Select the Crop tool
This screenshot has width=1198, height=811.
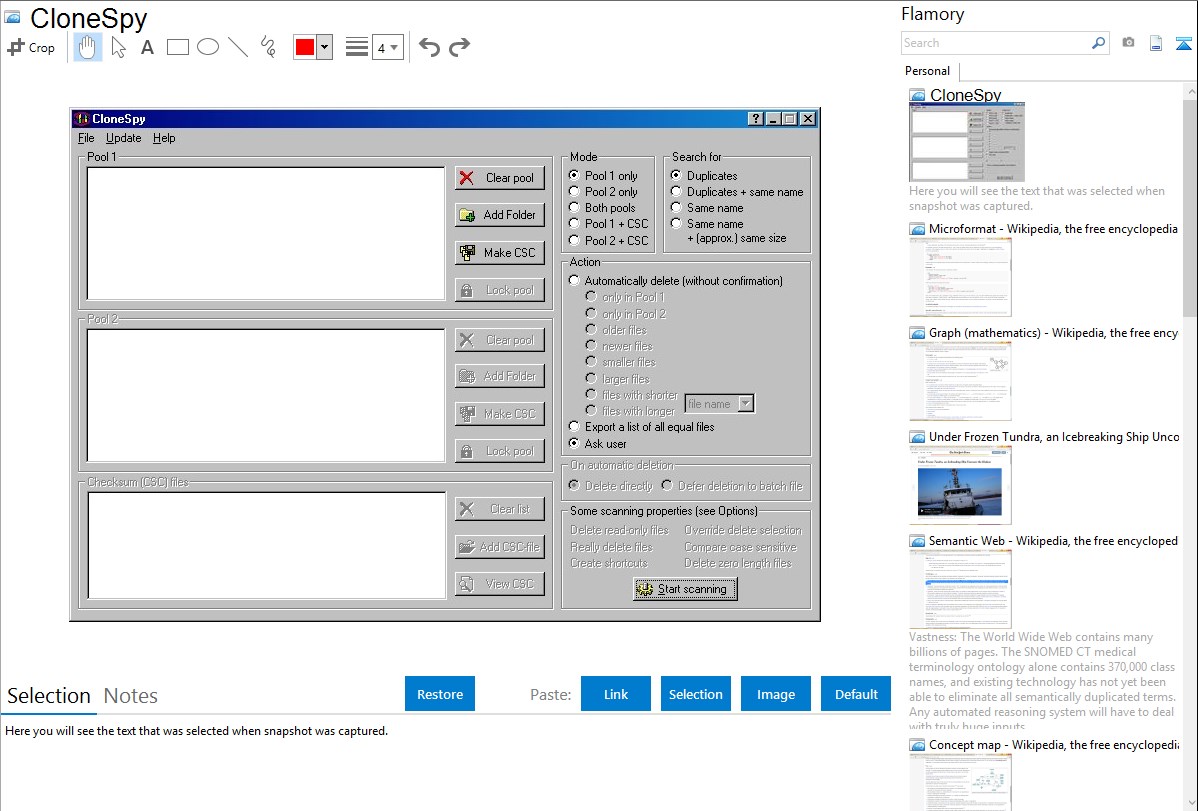coord(31,47)
